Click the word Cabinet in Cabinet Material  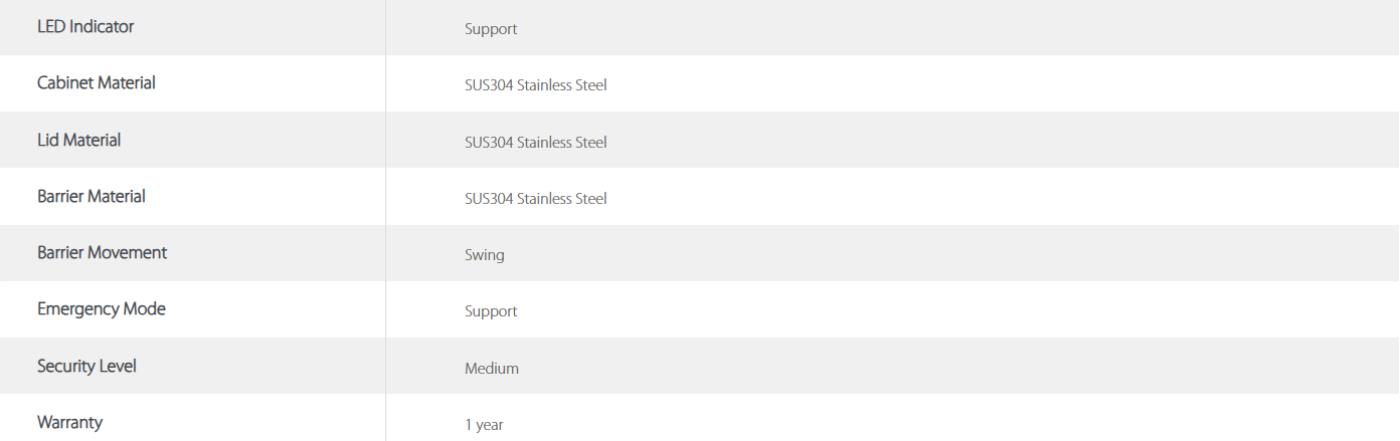(x=63, y=84)
